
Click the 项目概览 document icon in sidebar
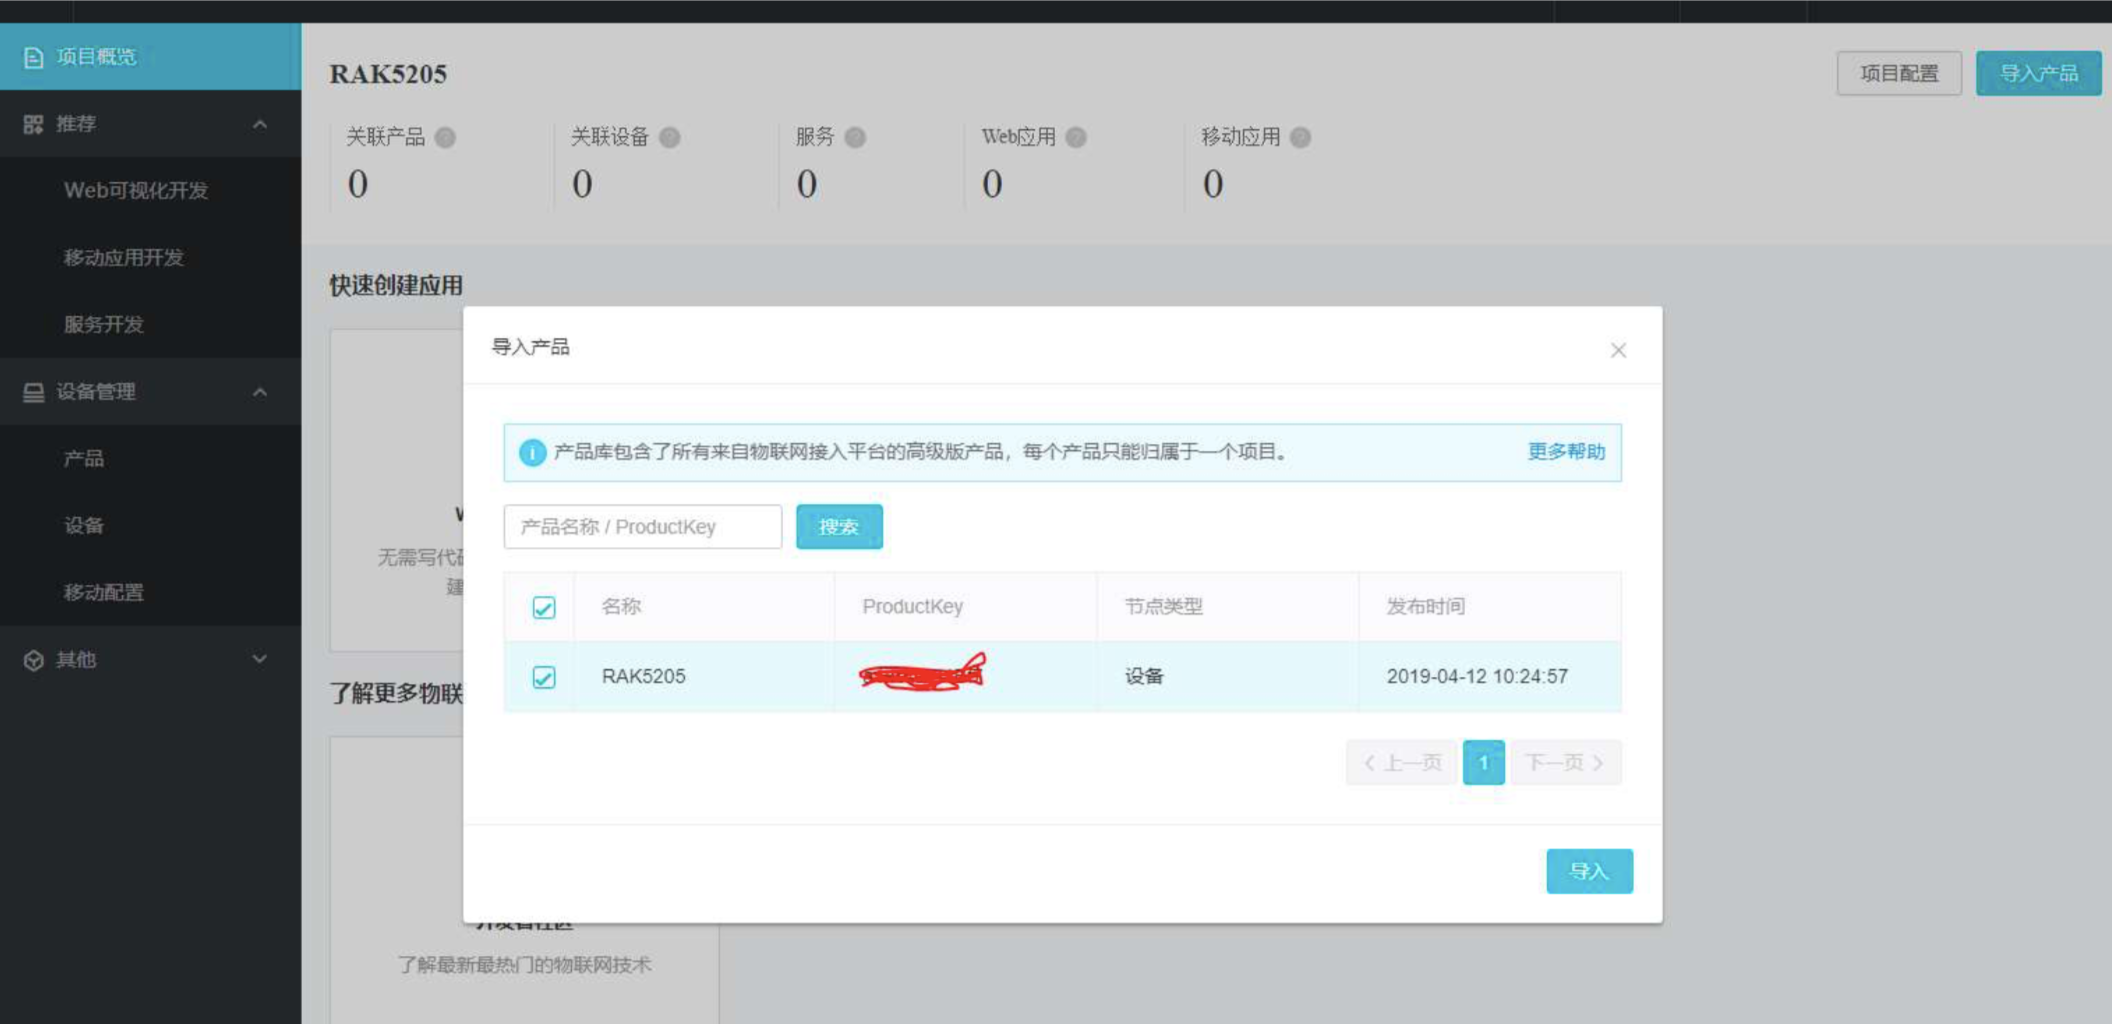point(33,57)
